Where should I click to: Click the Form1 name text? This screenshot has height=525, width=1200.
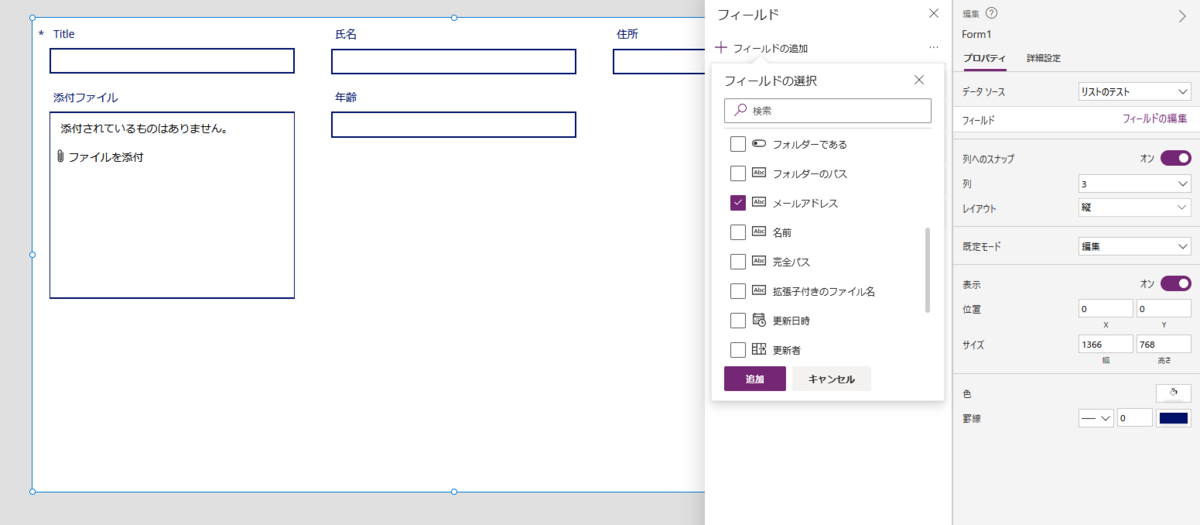pos(978,33)
